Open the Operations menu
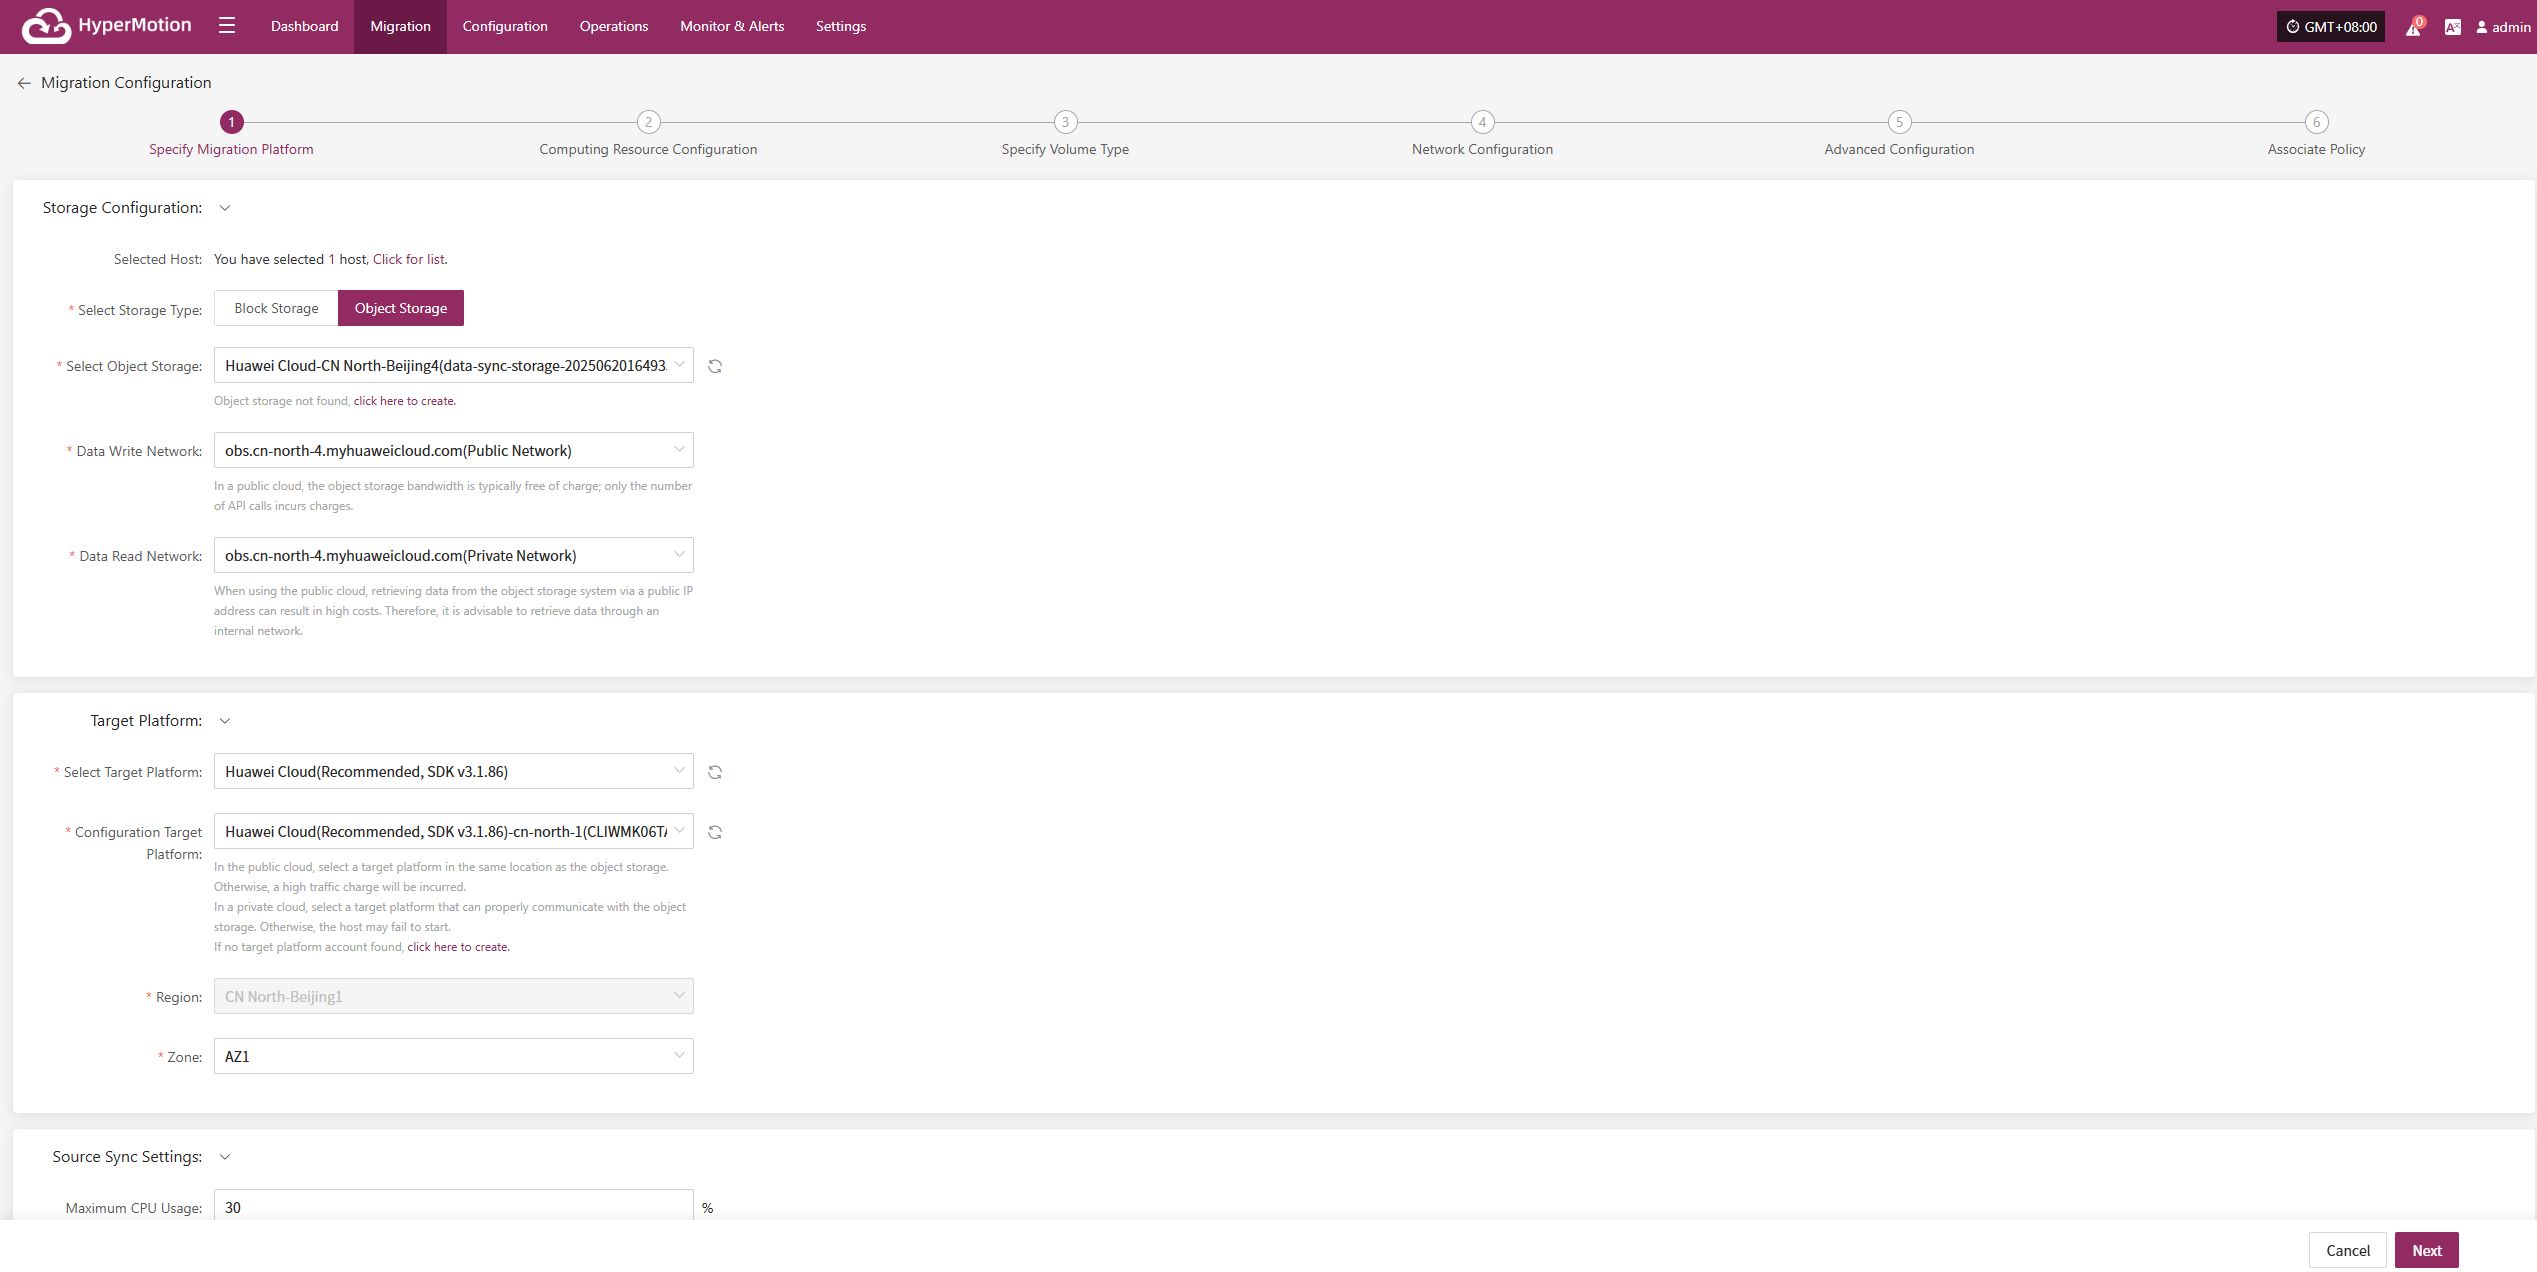The image size is (2537, 1272). tap(614, 27)
